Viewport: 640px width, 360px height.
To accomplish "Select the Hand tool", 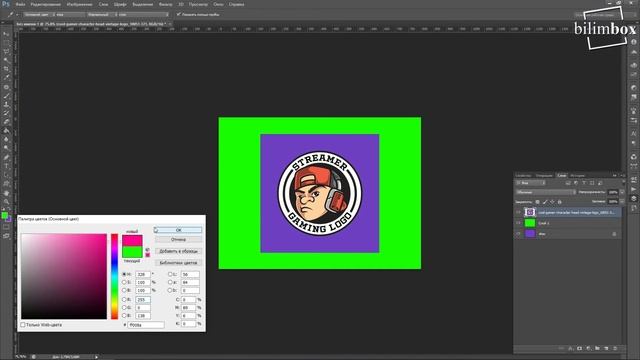I will [x=6, y=193].
